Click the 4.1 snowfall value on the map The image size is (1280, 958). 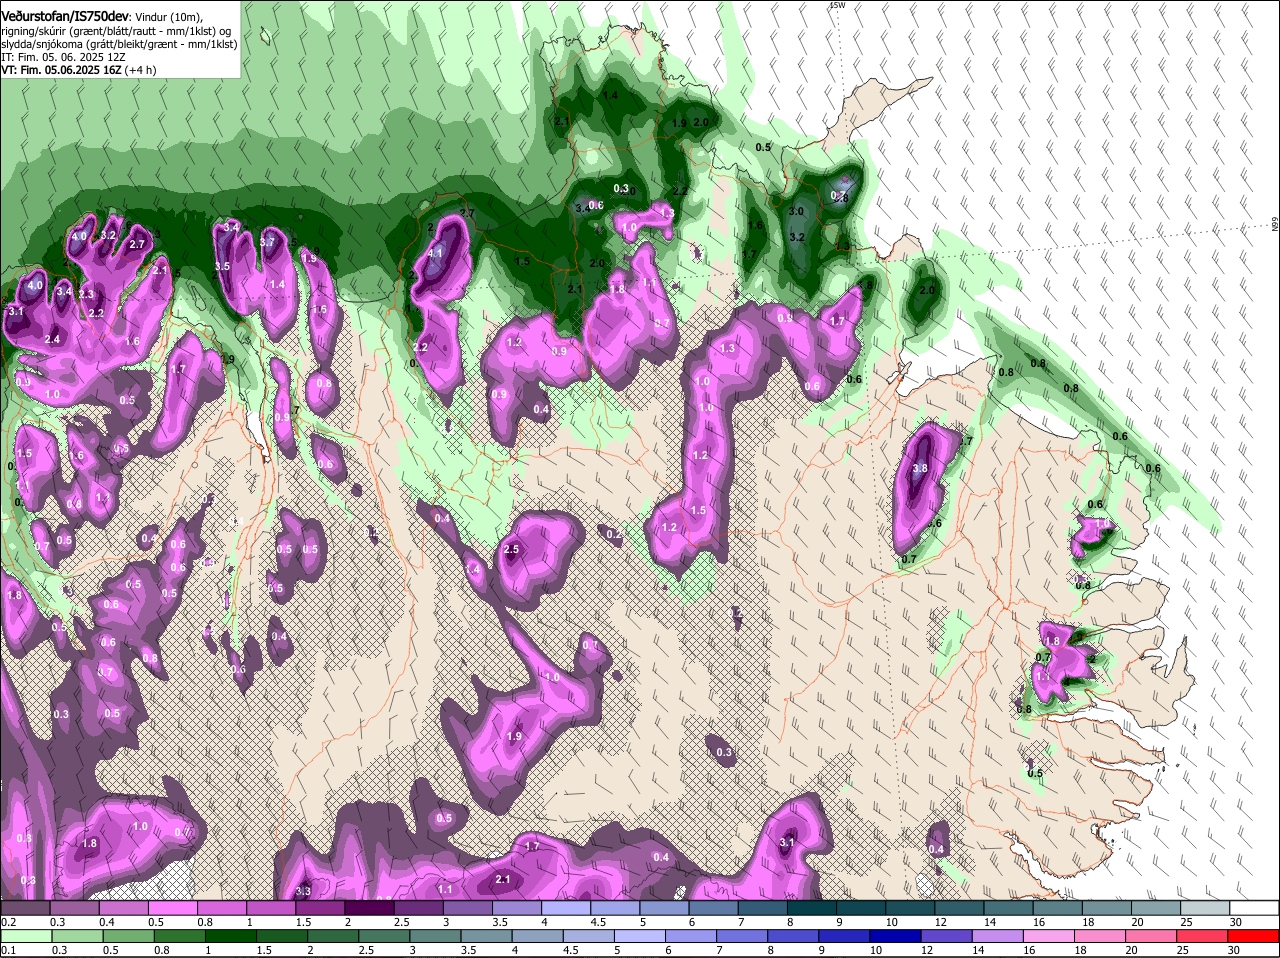click(434, 253)
